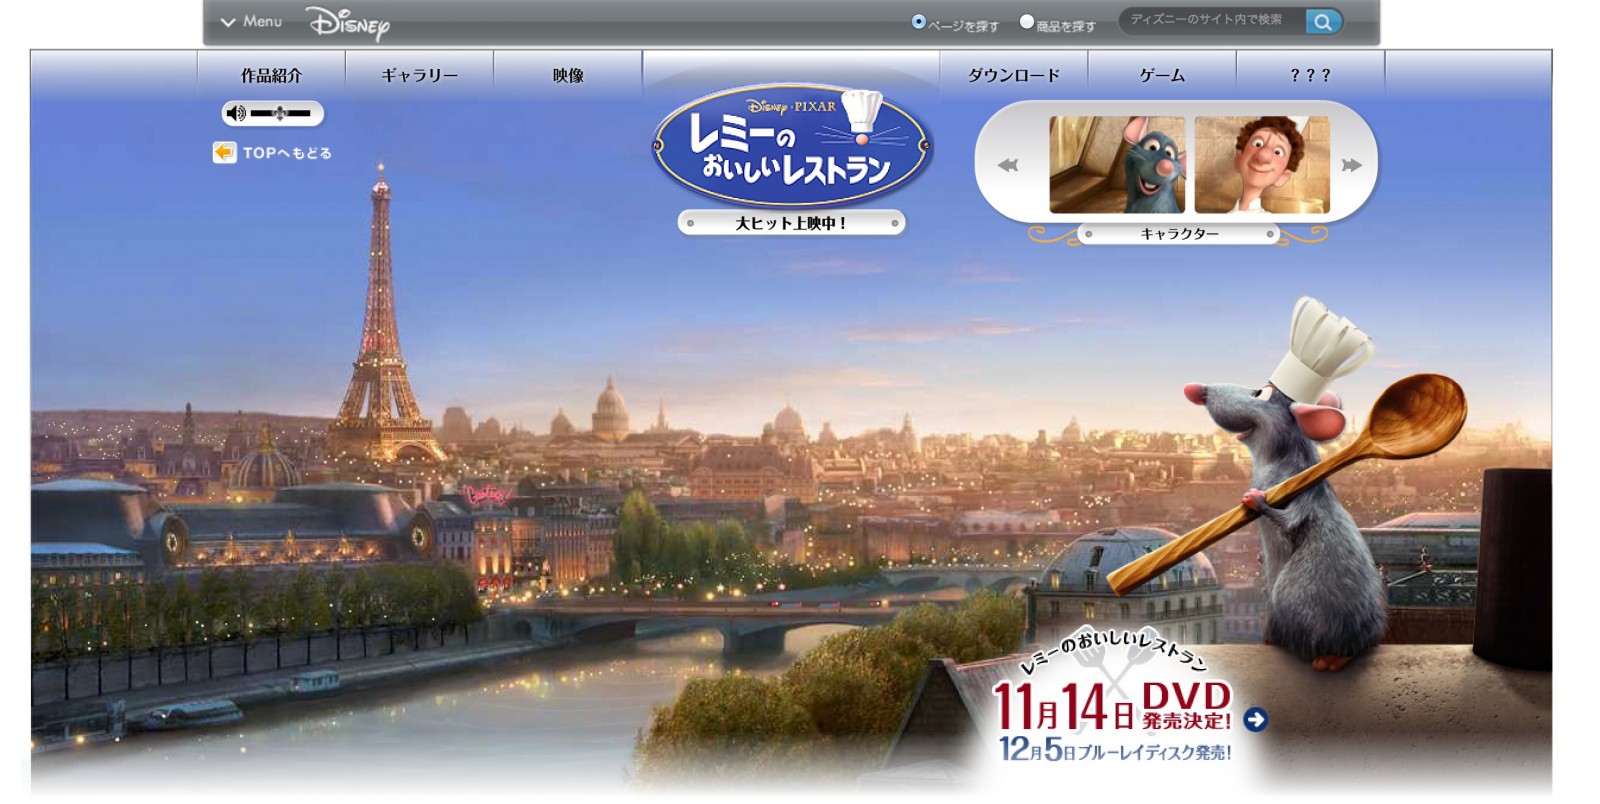This screenshot has width=1600, height=804.
Task: Select the Remy rat character thumbnail
Action: 1117,164
